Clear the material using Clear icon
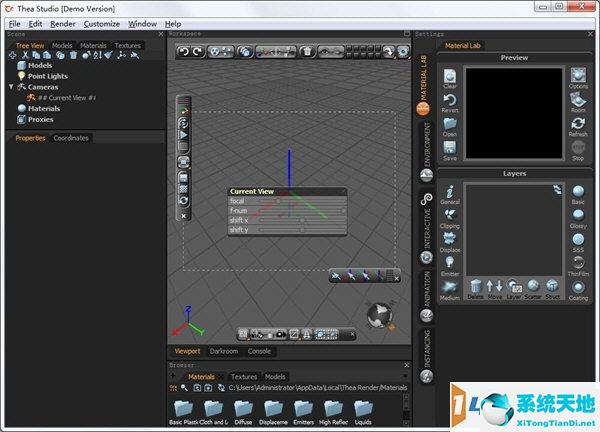 click(x=450, y=79)
